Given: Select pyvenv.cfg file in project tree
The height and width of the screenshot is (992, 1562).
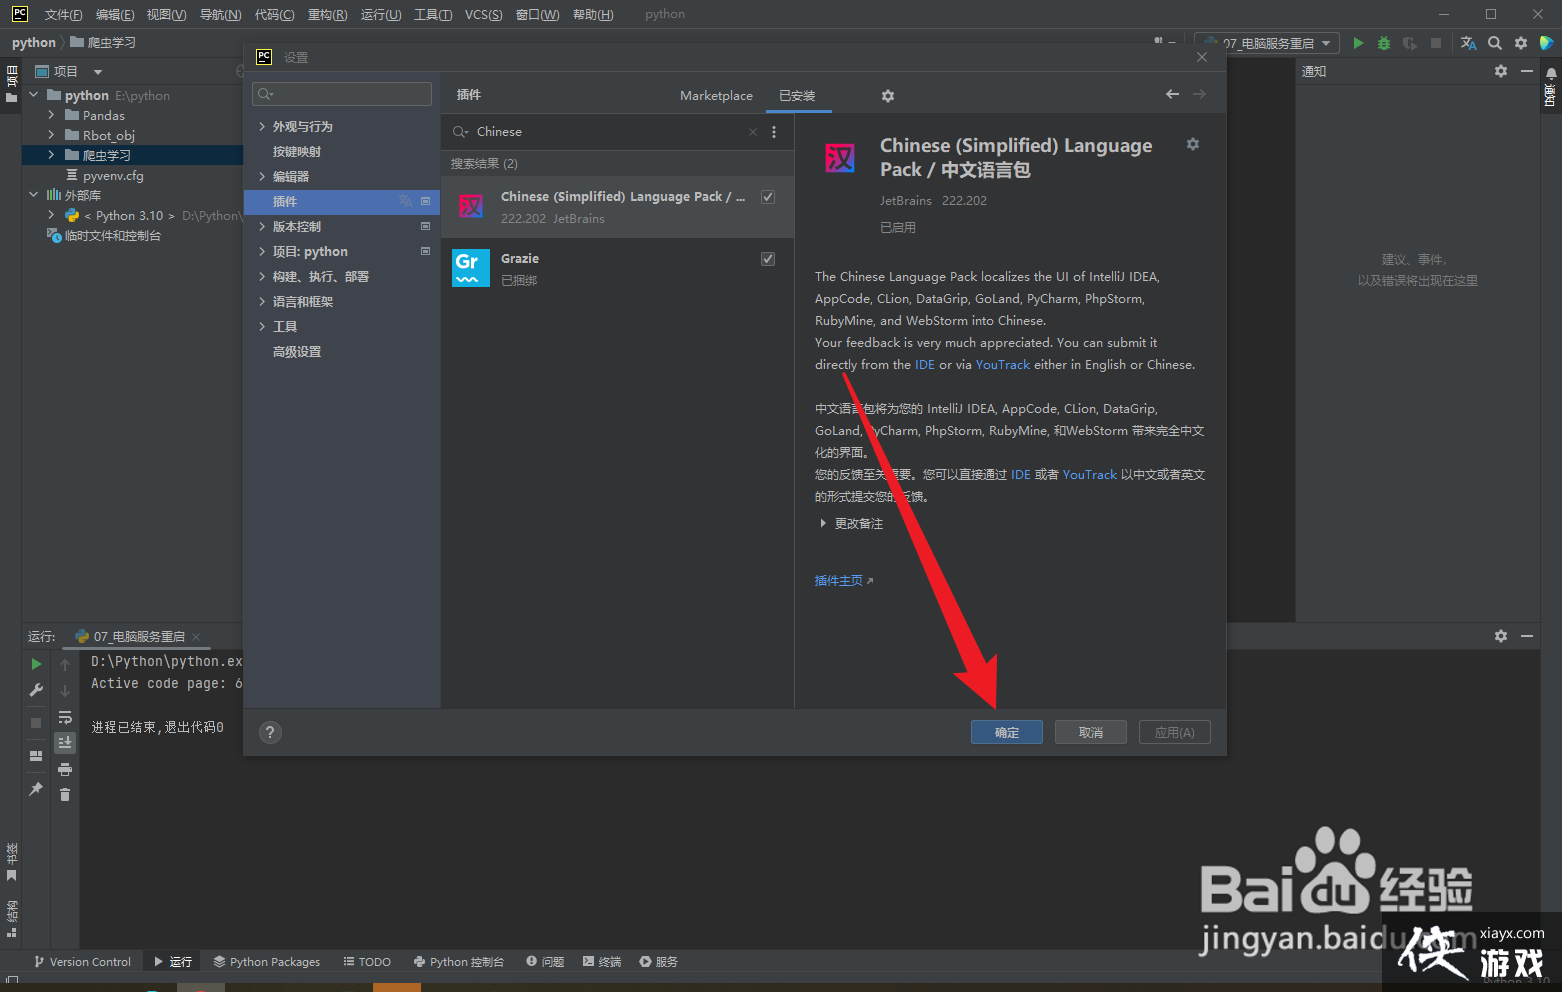Looking at the screenshot, I should coord(113,175).
